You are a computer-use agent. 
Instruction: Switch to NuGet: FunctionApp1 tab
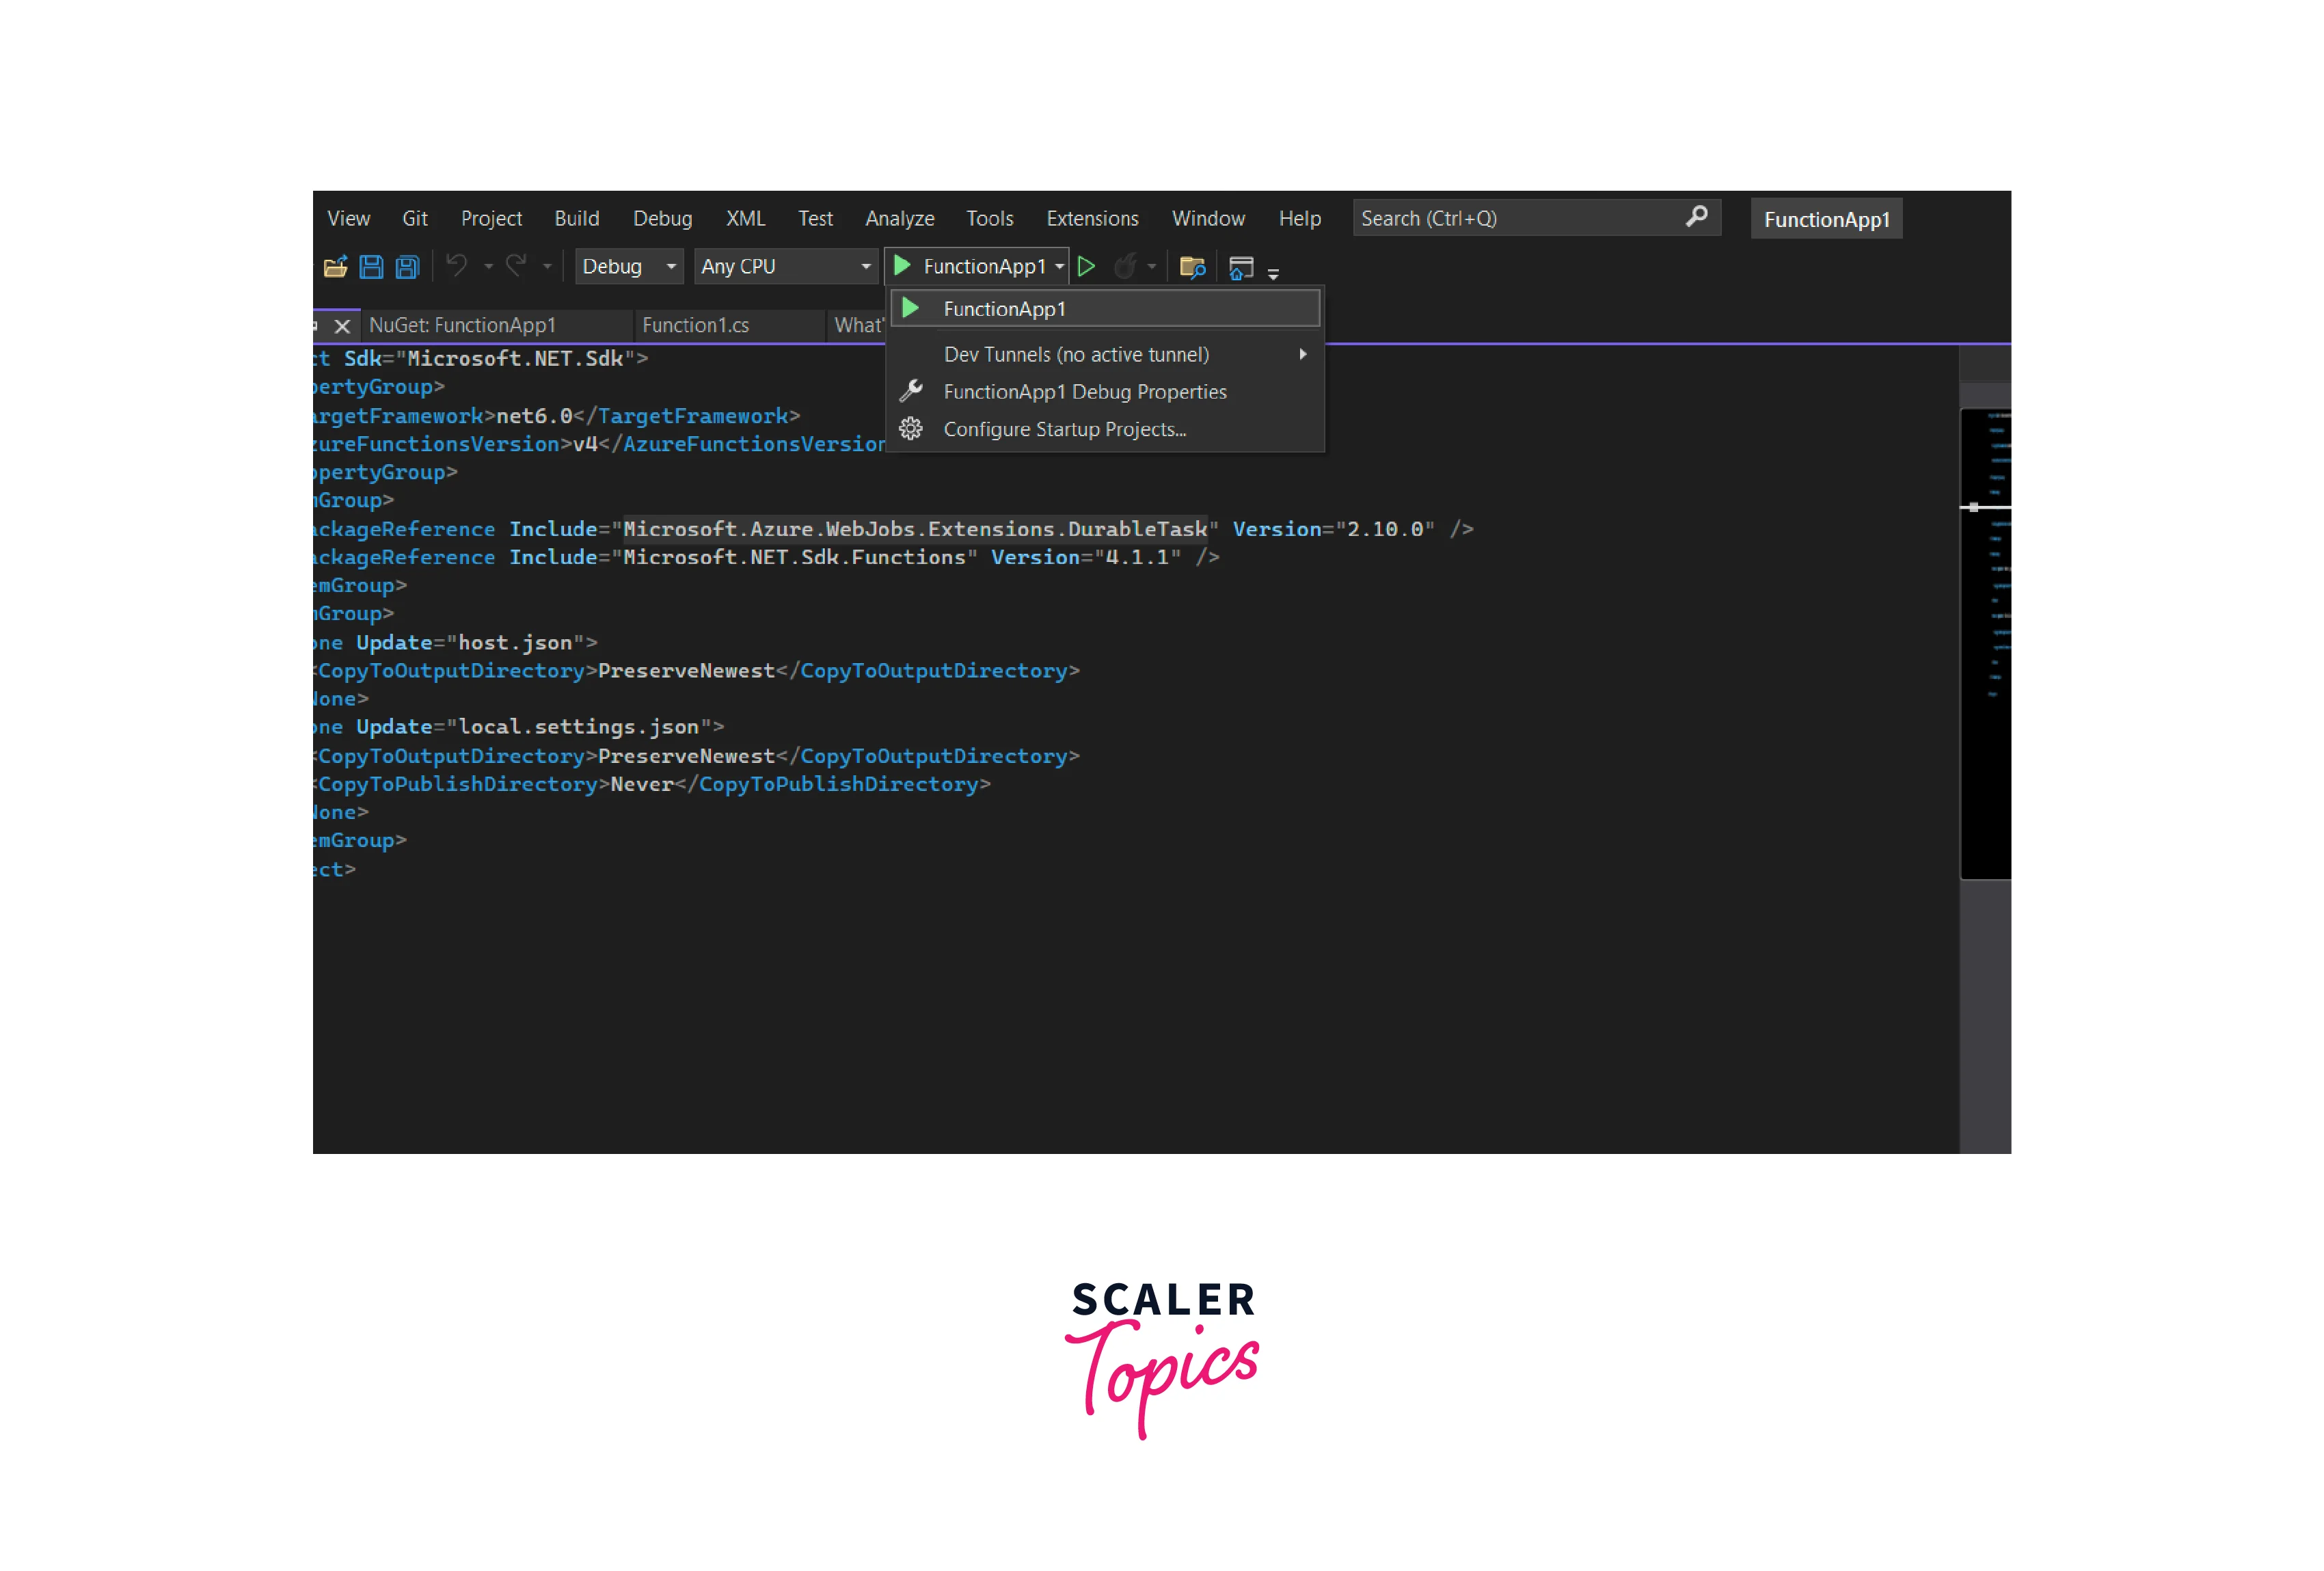click(x=462, y=325)
